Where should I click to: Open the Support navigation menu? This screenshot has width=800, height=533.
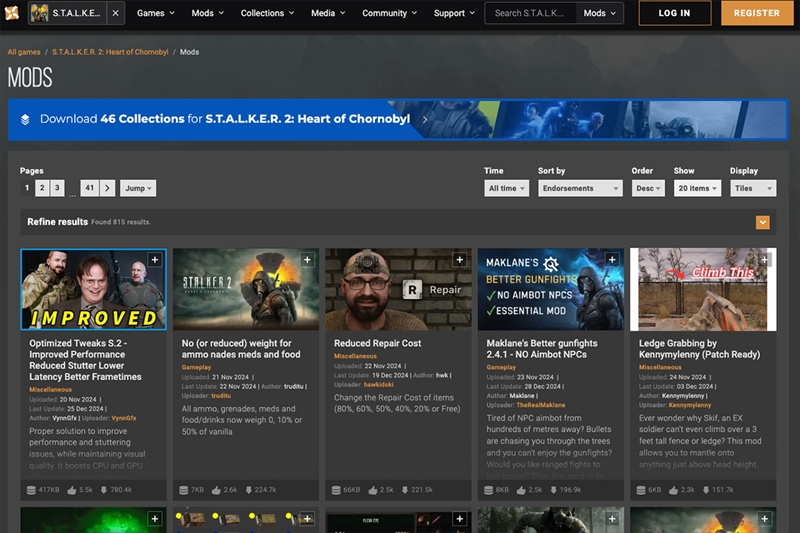pos(454,13)
